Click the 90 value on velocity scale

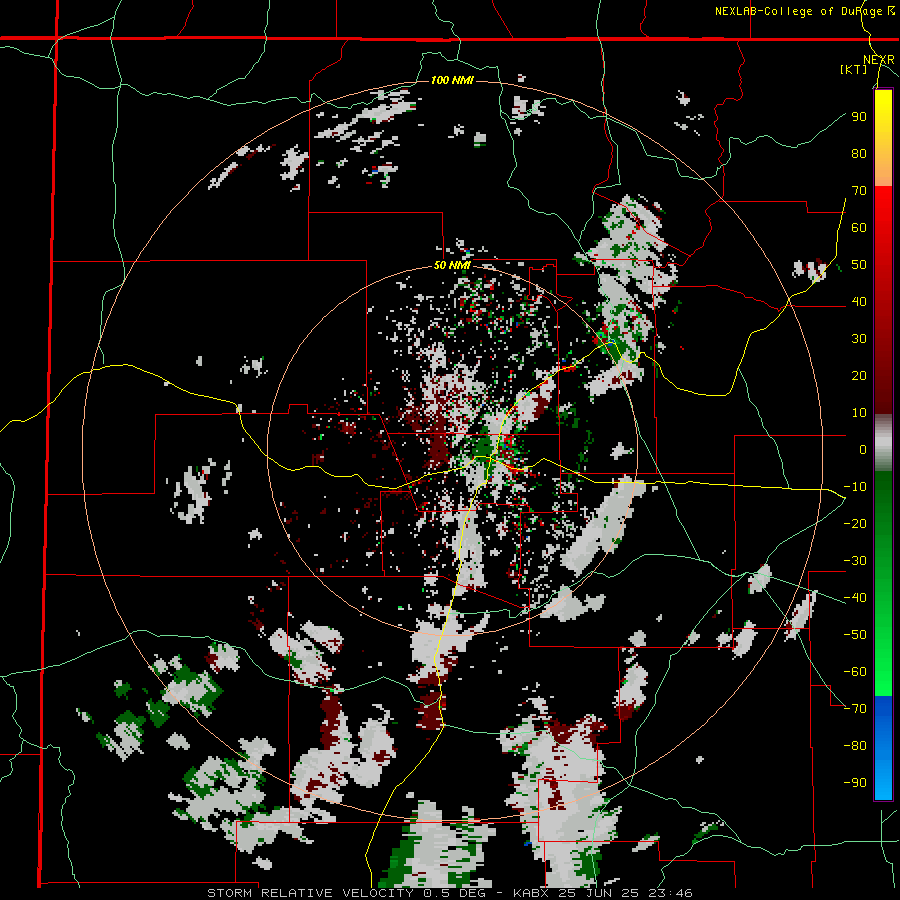[x=859, y=117]
